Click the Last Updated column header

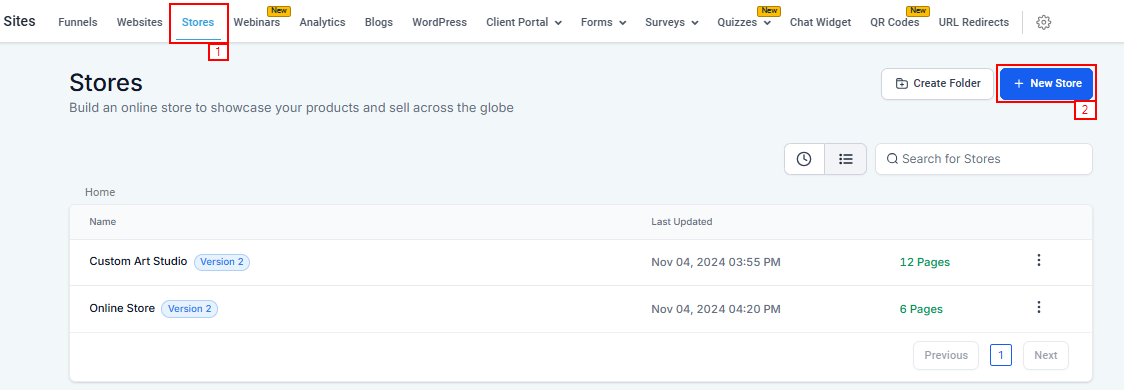pos(682,222)
